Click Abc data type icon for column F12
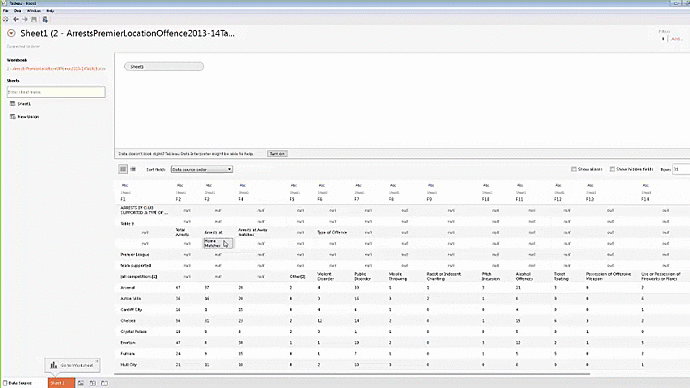The width and height of the screenshot is (690, 388). click(558, 185)
